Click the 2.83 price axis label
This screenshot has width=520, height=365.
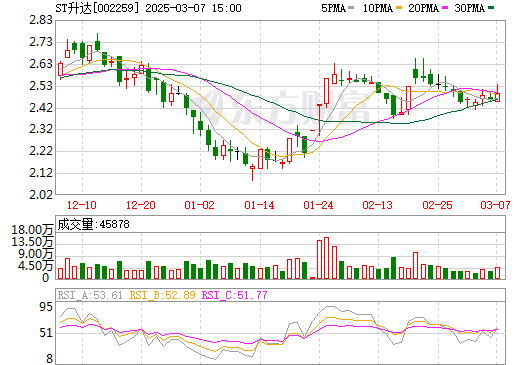41,20
